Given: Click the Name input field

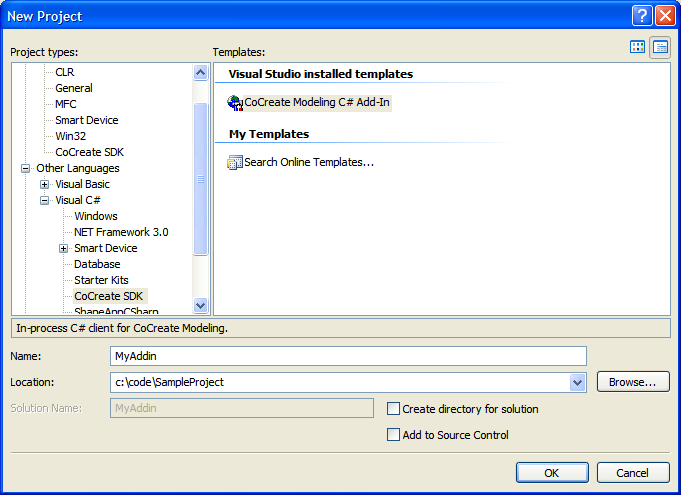Looking at the screenshot, I should pos(348,356).
